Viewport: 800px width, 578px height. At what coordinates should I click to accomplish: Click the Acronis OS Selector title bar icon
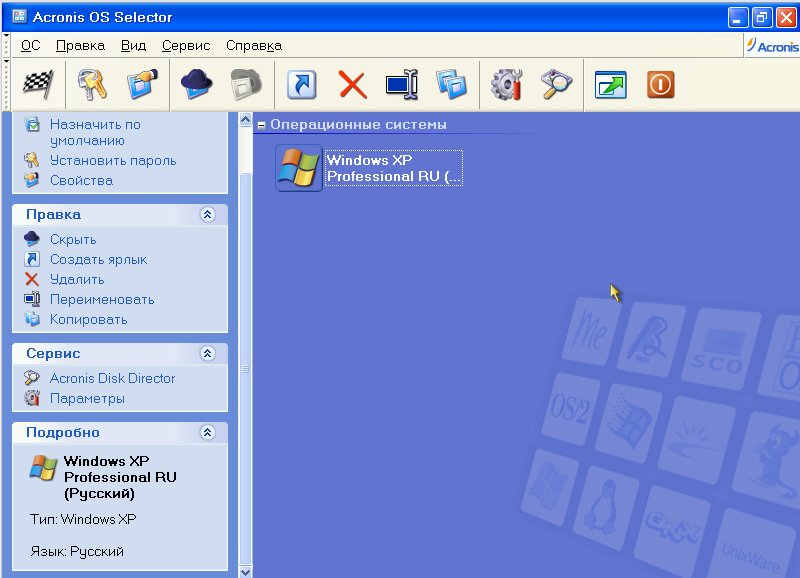pyautogui.click(x=19, y=16)
